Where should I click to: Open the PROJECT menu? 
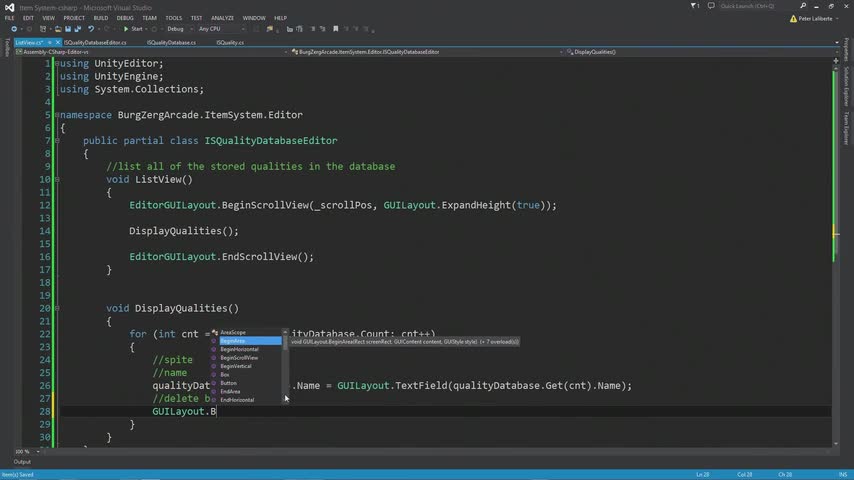pyautogui.click(x=74, y=18)
